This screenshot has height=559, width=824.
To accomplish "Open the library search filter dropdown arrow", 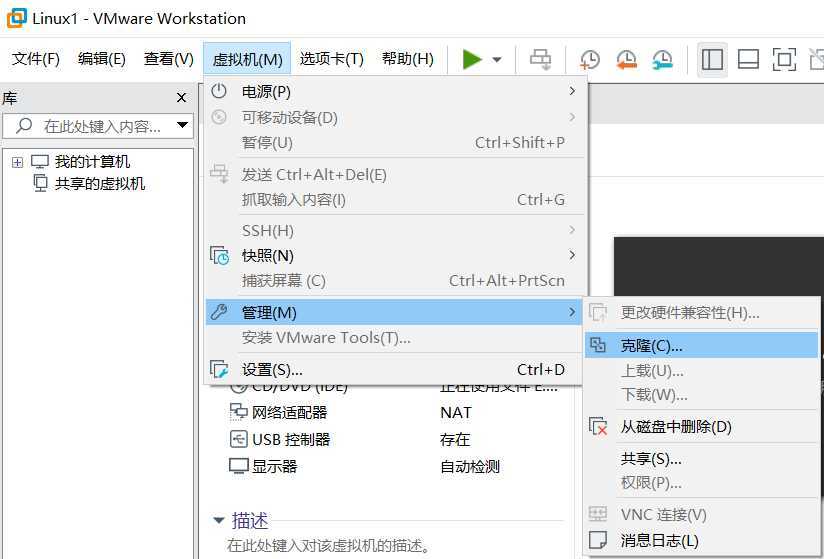I will point(182,126).
